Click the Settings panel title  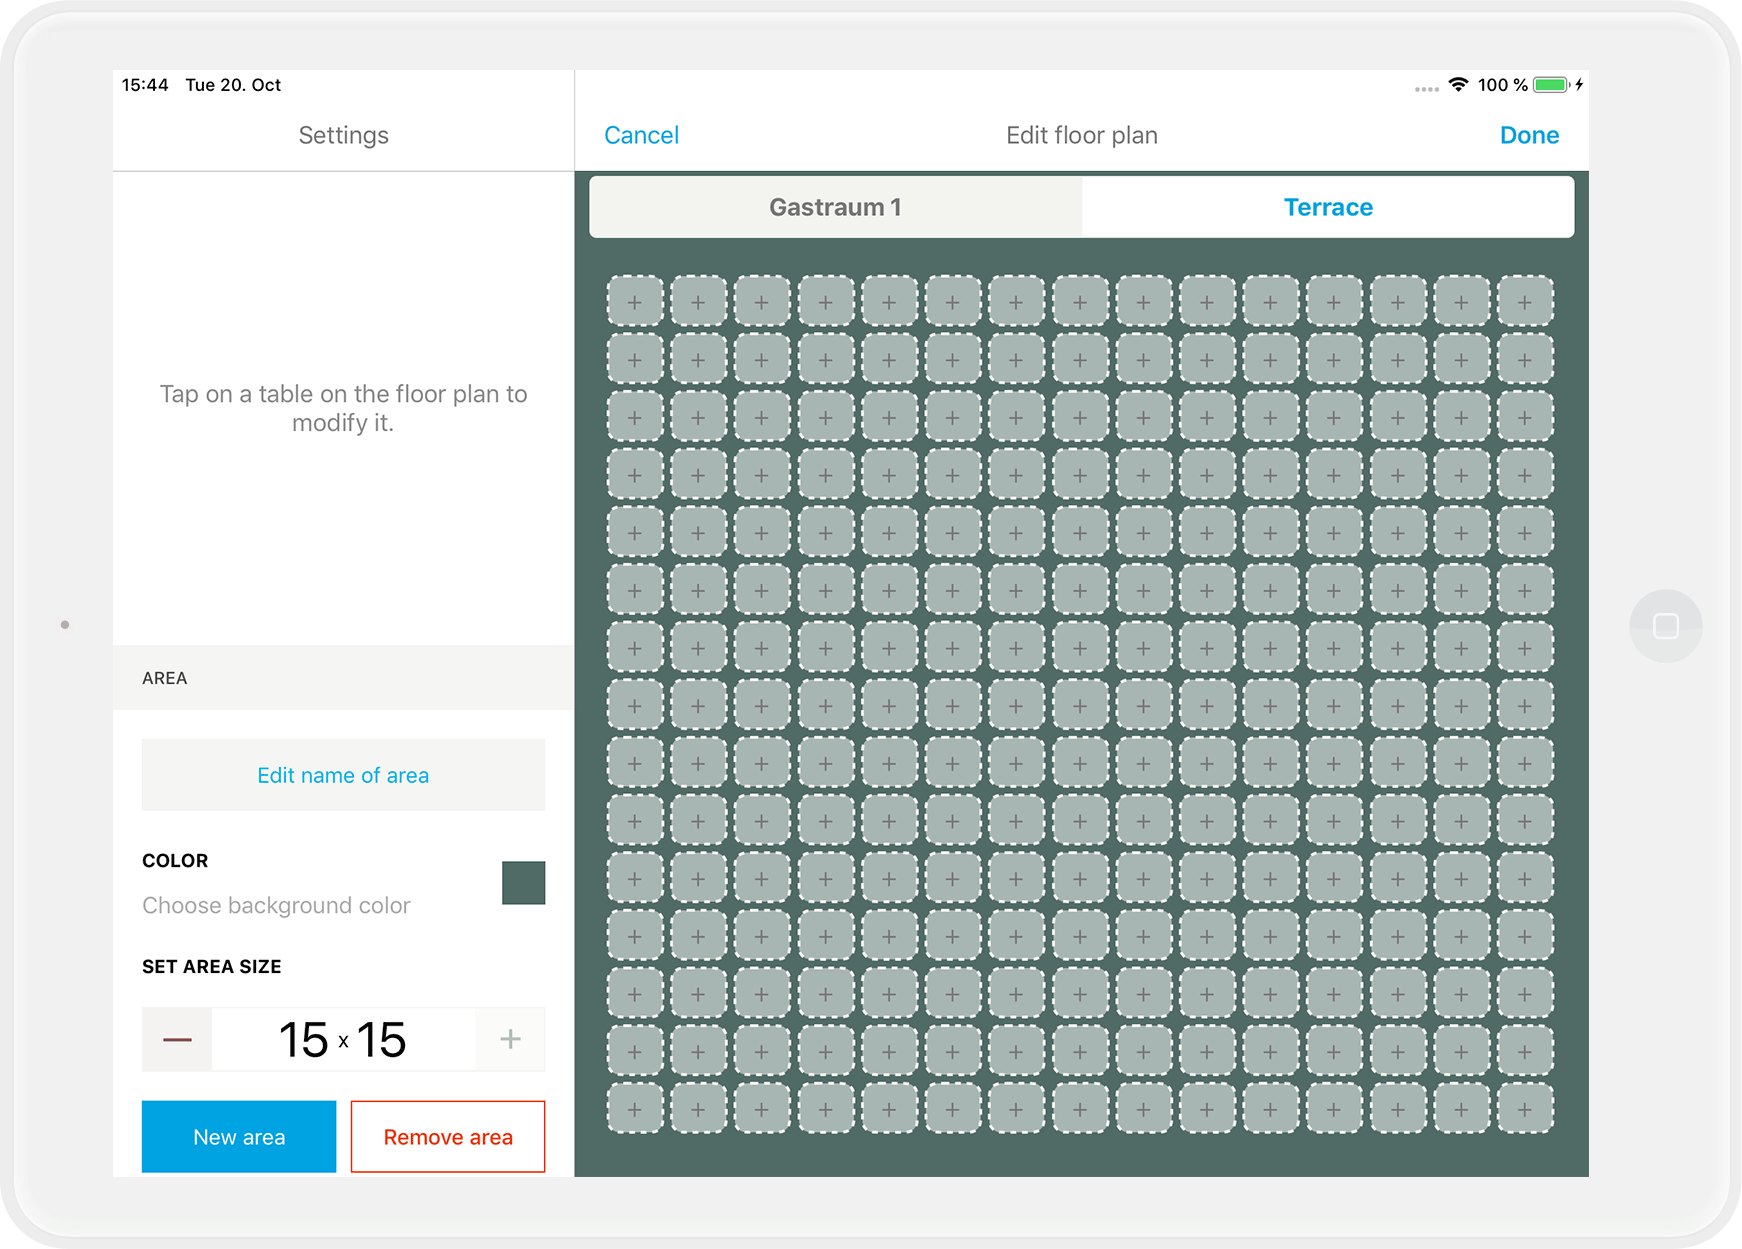[343, 135]
